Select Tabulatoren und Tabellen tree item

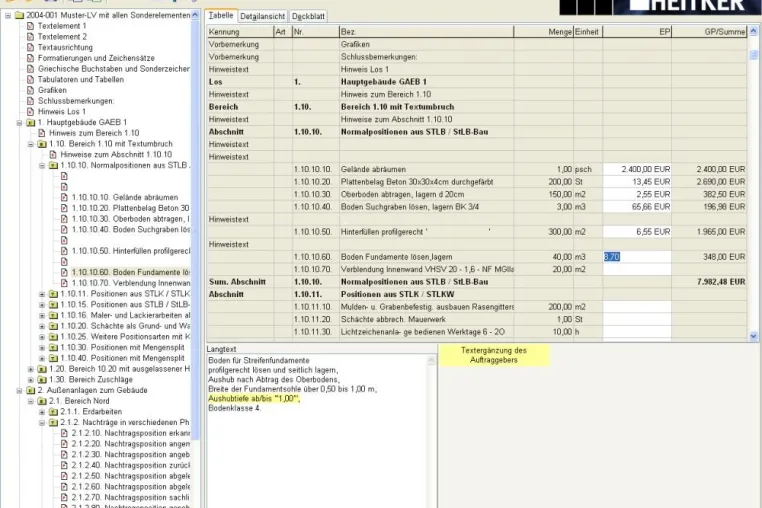(x=81, y=79)
